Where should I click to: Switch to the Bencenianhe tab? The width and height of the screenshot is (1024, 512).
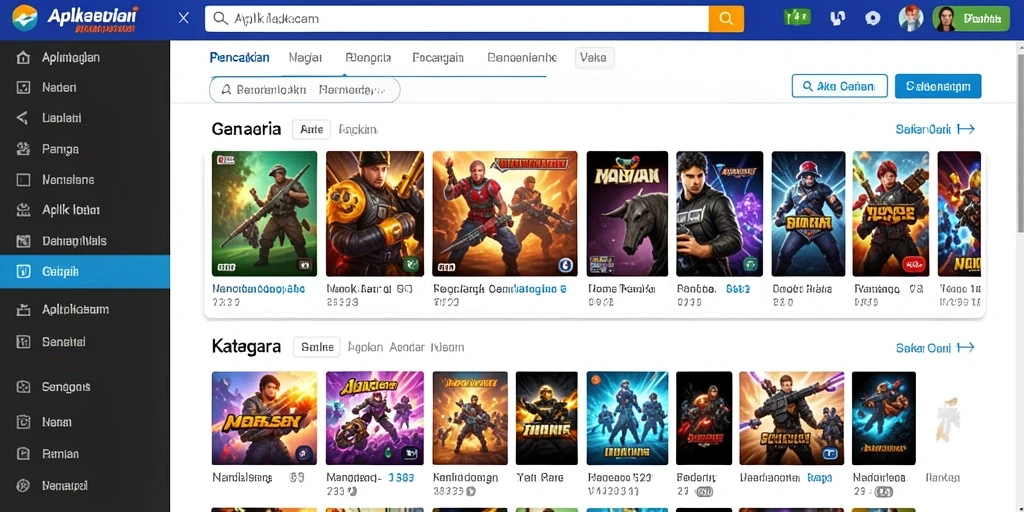pos(522,57)
